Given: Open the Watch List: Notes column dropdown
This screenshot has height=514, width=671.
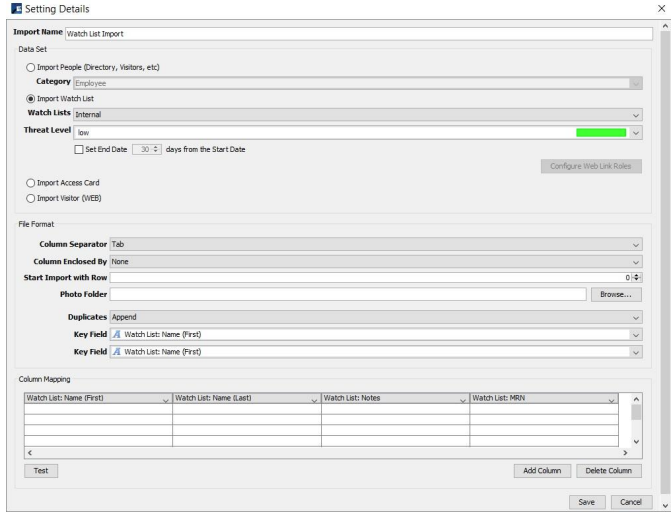Looking at the screenshot, I should 462,399.
